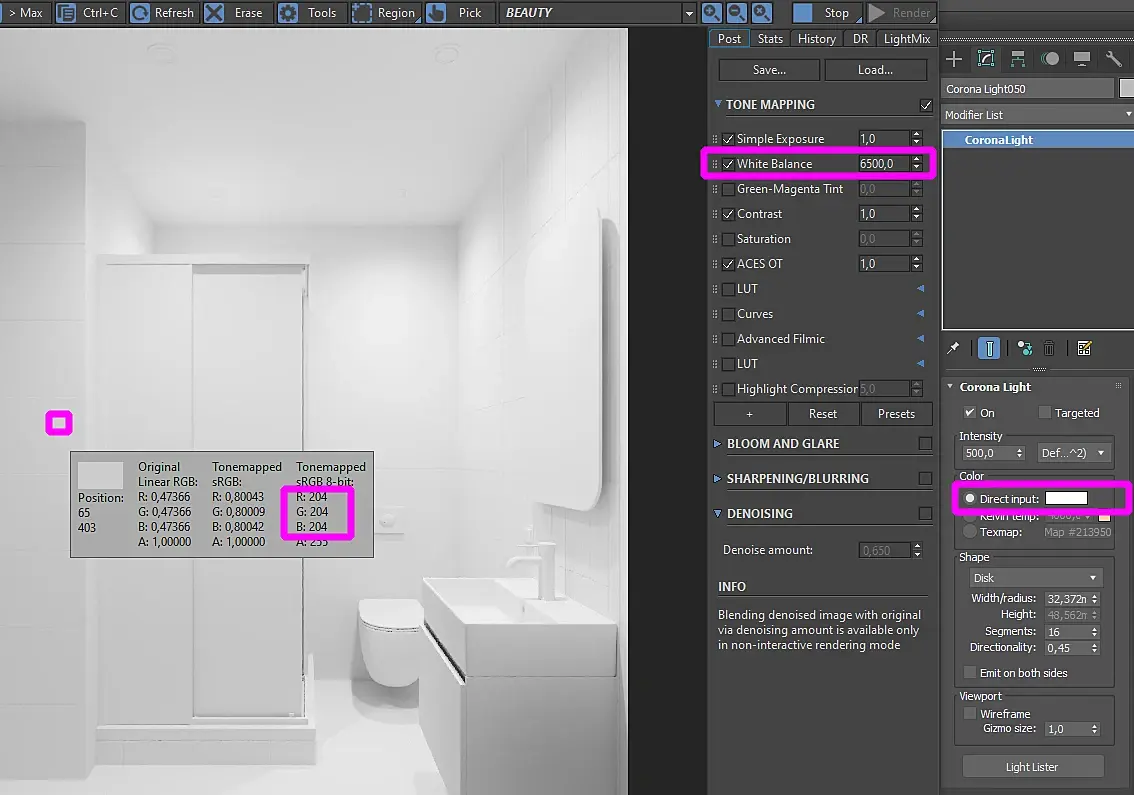Screen dimensions: 1134x795
Task: Click the Light Lister button
Action: [x=1032, y=767]
